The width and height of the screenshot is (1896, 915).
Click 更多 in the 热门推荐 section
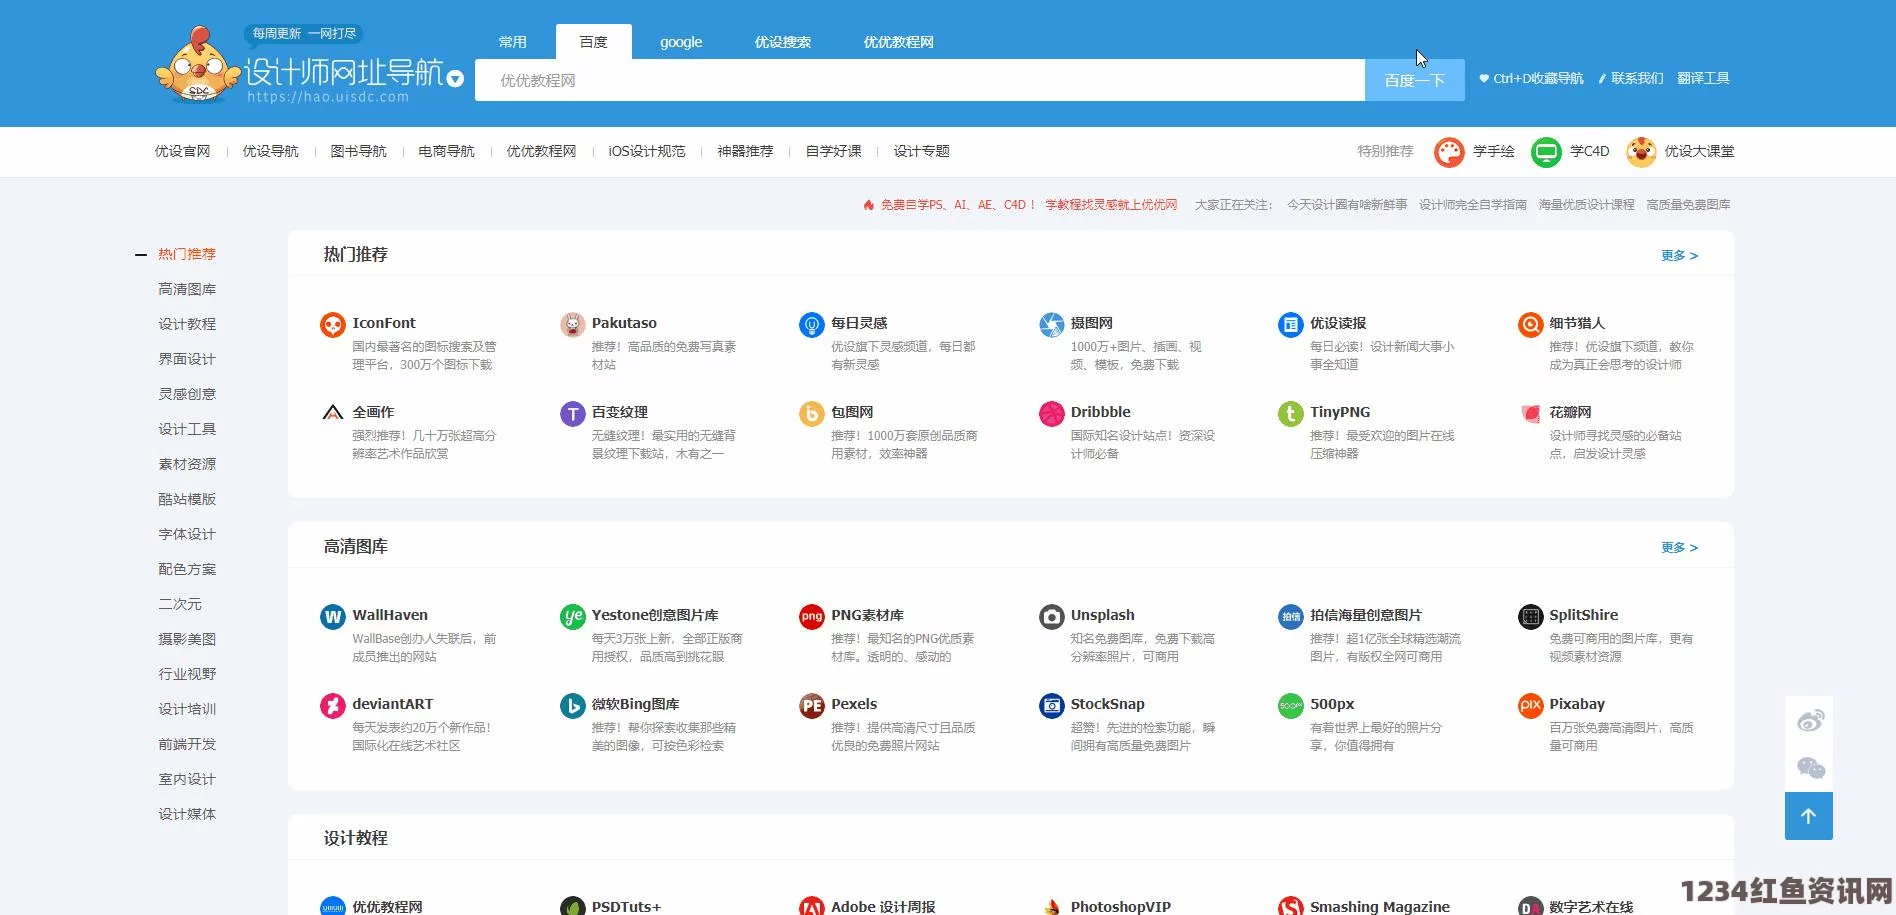pyautogui.click(x=1679, y=256)
